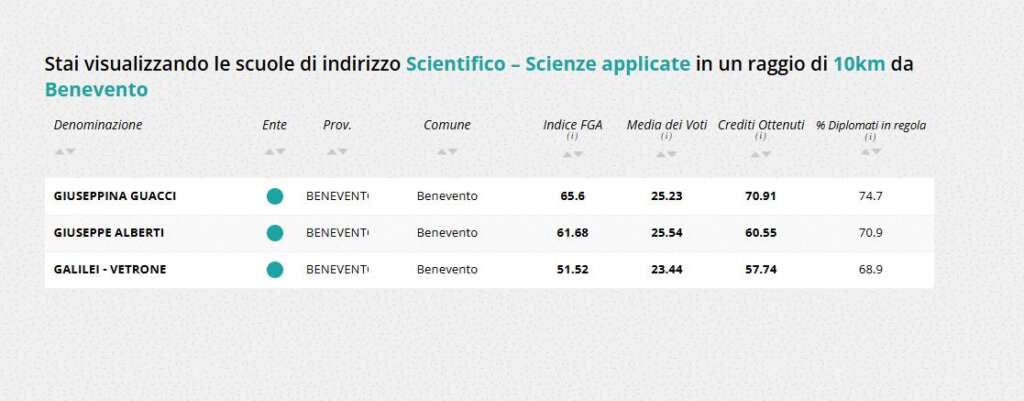Click the Scientifico – Scienze applicate heading link

(548, 65)
